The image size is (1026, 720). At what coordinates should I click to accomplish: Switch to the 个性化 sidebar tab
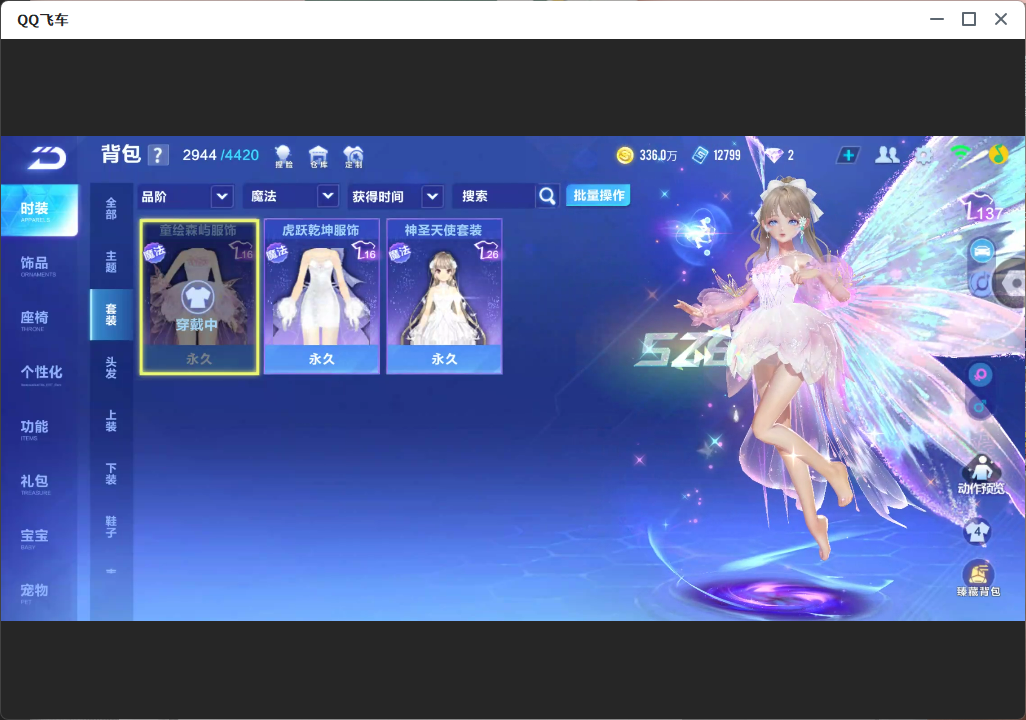[x=39, y=374]
